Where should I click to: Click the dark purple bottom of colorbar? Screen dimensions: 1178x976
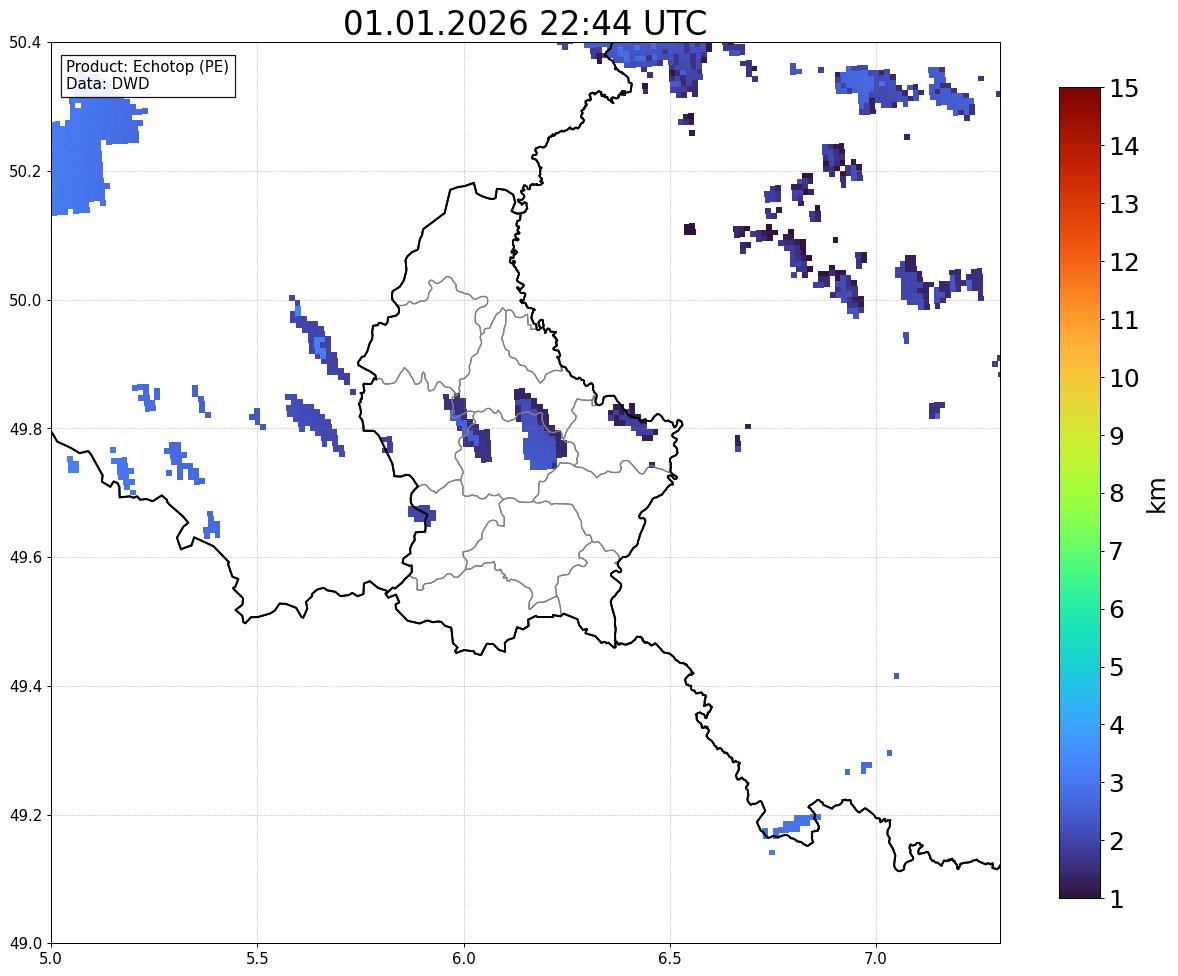[x=1080, y=892]
